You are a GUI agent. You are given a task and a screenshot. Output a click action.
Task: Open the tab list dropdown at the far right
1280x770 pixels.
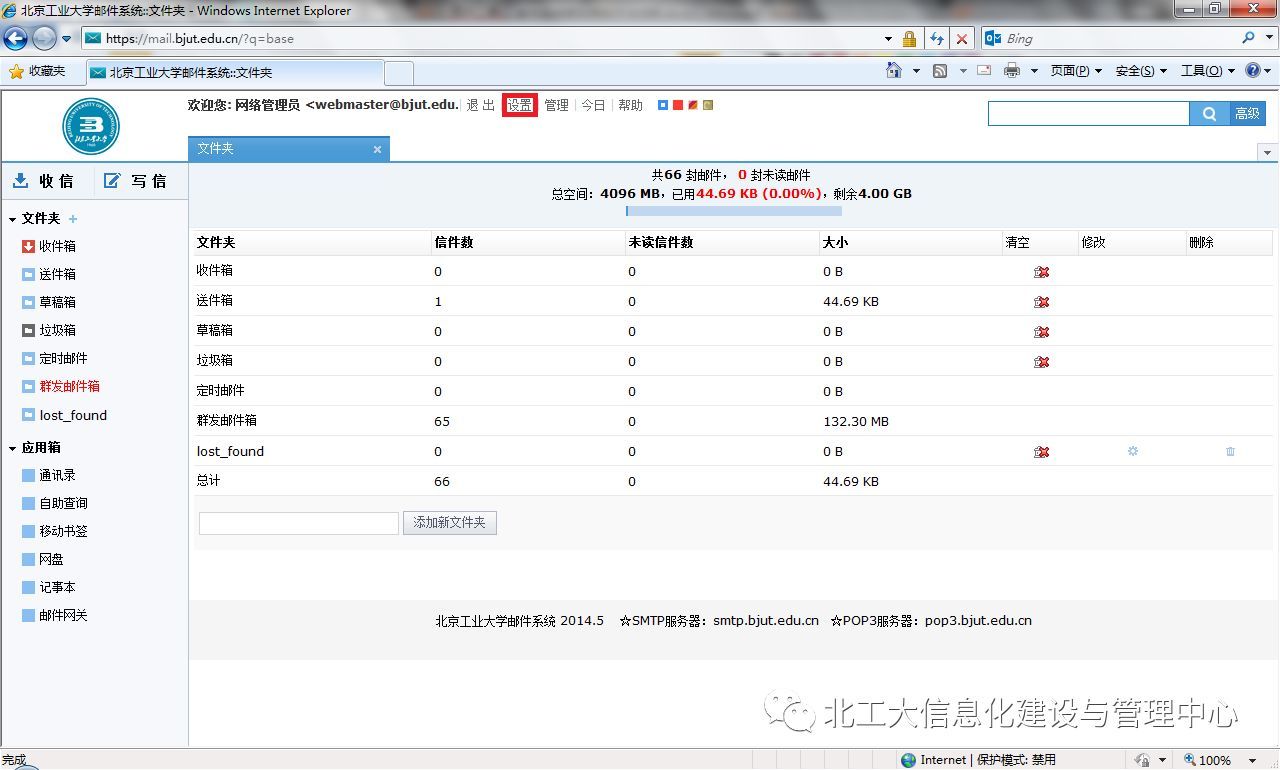(x=1267, y=152)
